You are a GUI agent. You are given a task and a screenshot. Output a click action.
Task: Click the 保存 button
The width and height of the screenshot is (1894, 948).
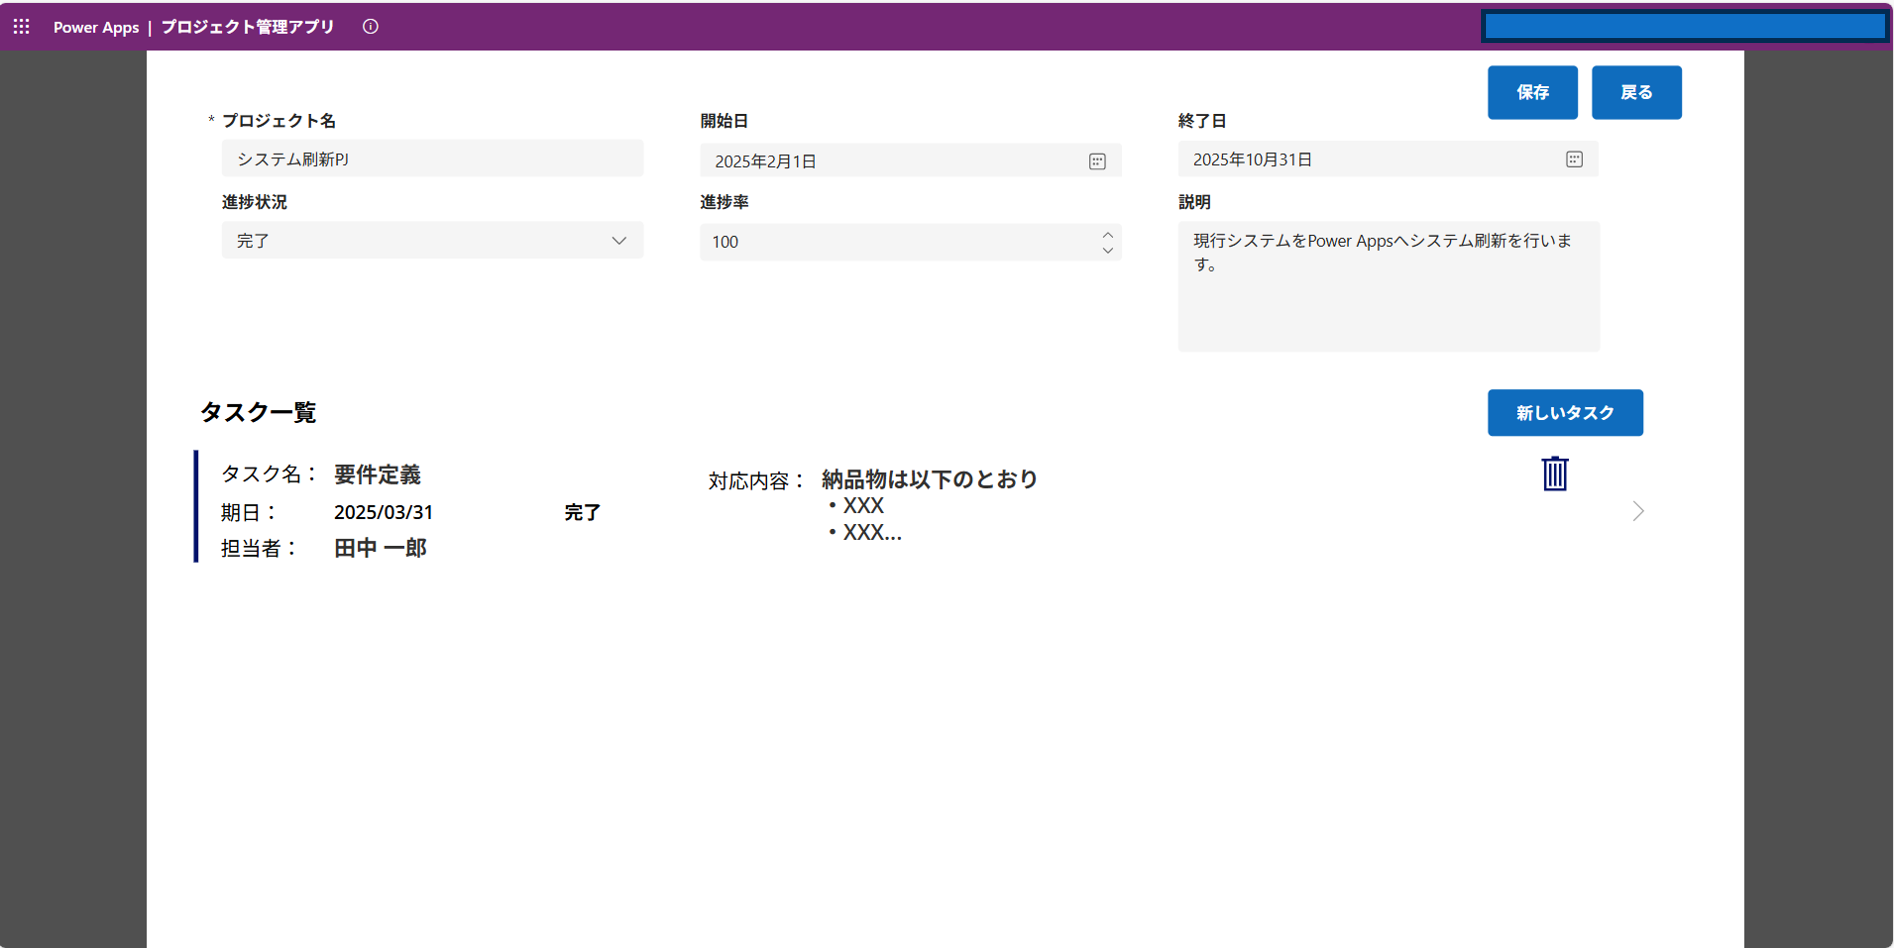[1532, 93]
